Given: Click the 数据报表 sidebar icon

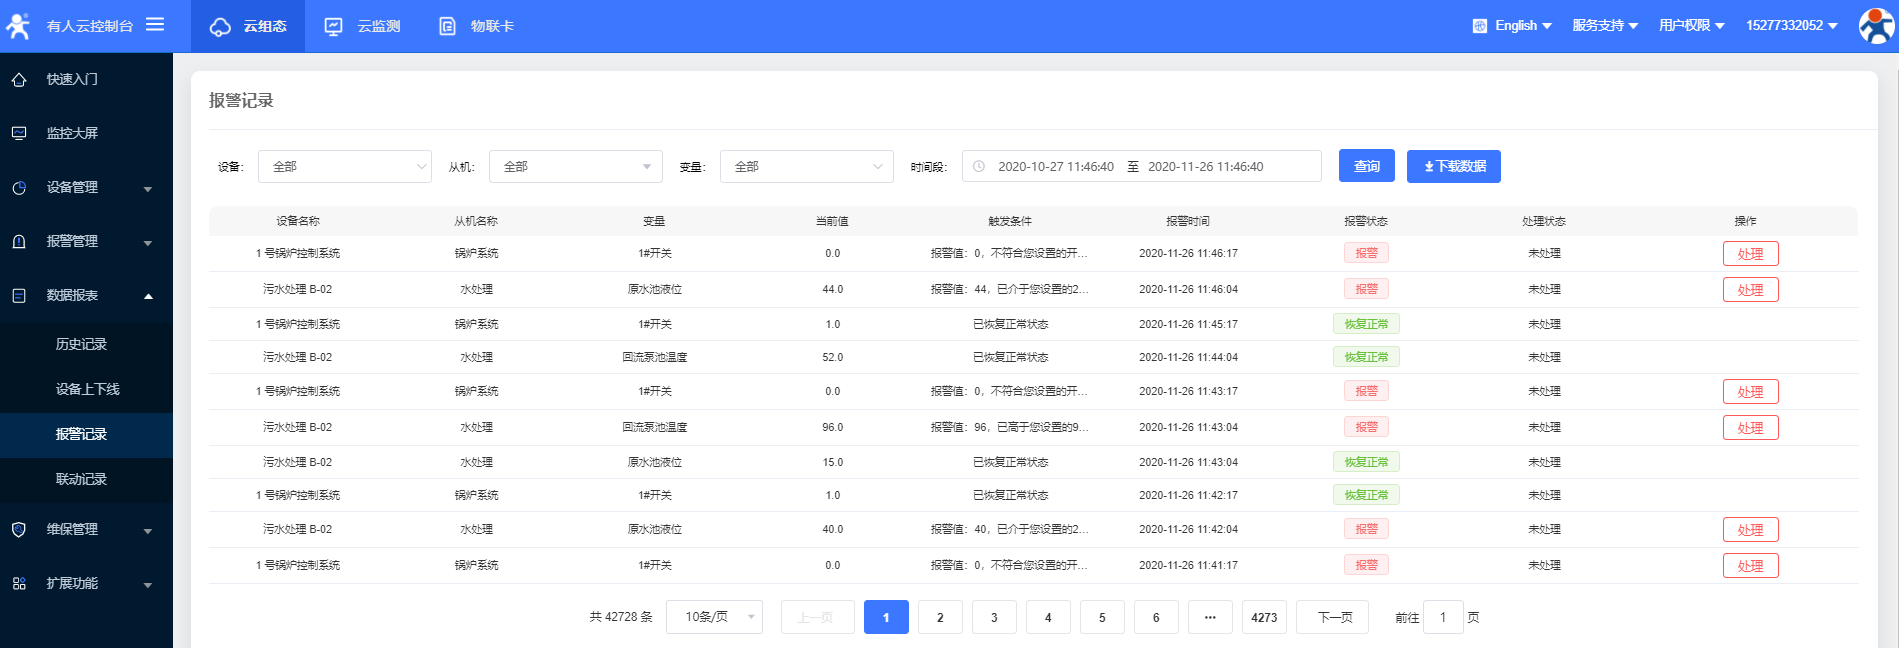Looking at the screenshot, I should (x=19, y=296).
